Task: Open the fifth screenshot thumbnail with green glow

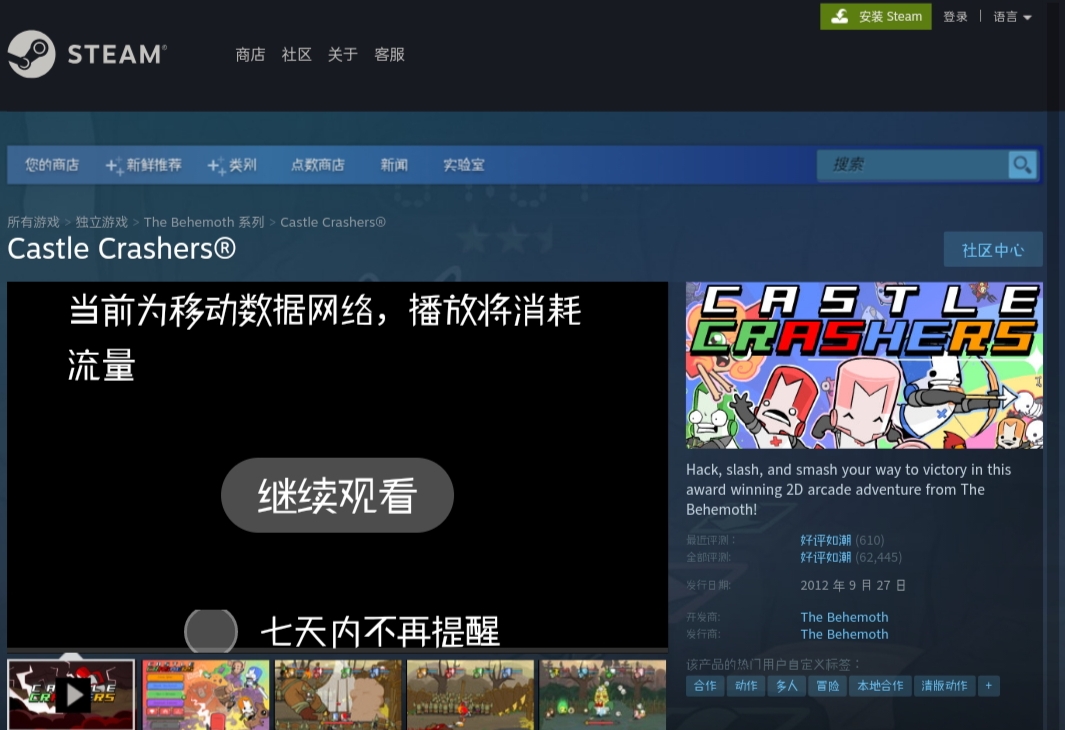Action: point(602,694)
